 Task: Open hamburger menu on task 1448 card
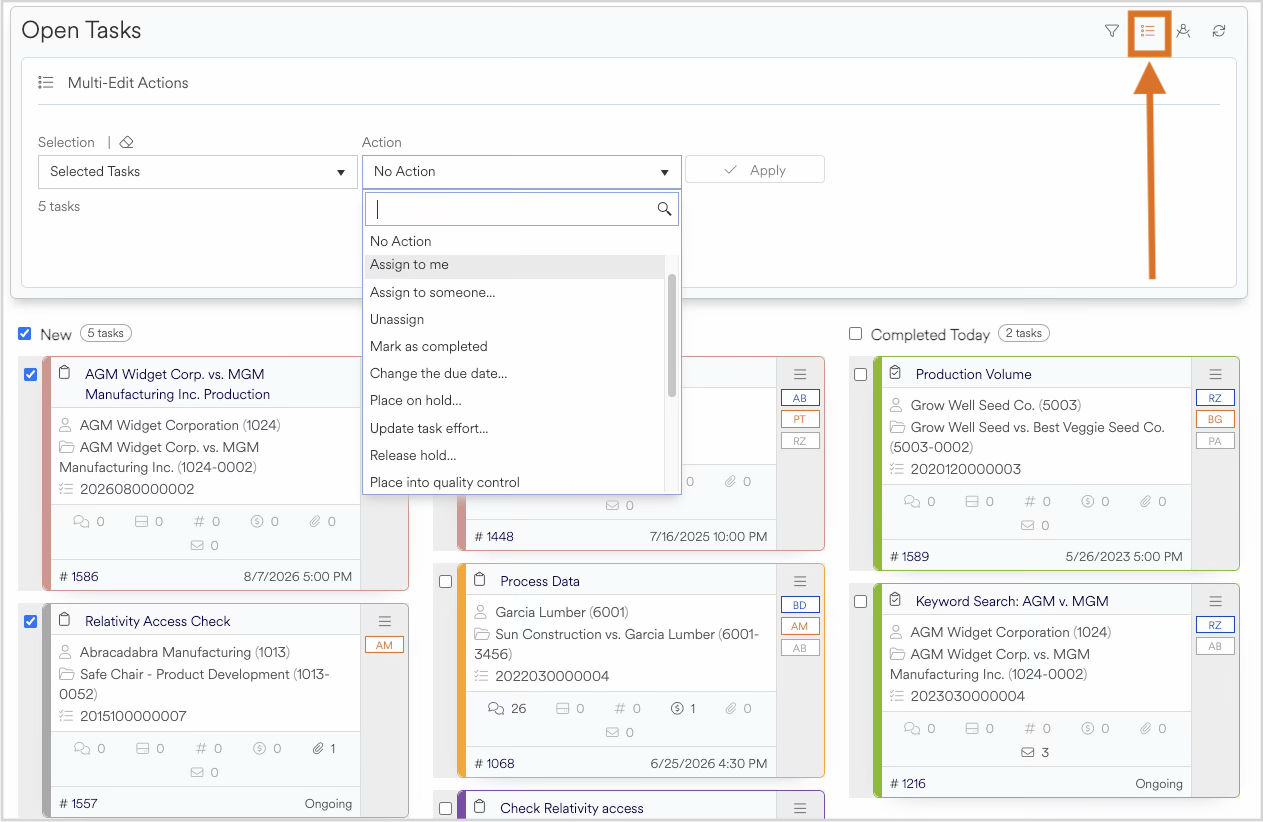(800, 375)
